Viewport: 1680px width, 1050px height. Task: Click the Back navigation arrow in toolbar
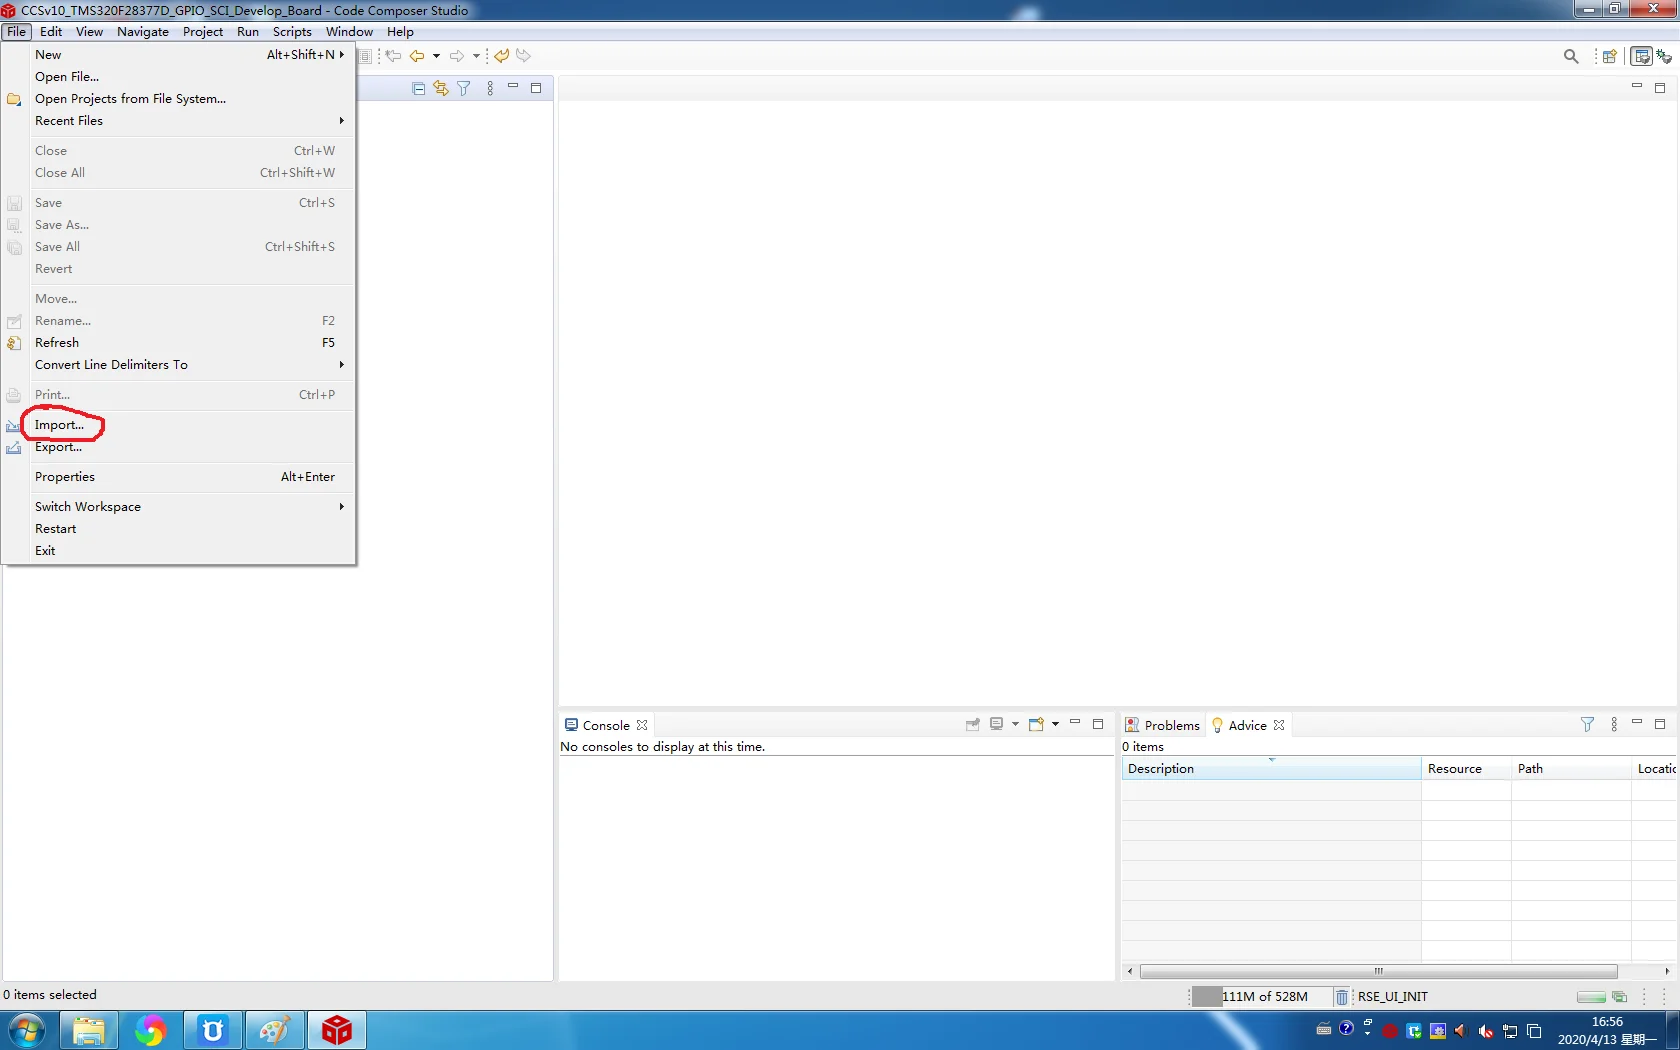click(417, 56)
